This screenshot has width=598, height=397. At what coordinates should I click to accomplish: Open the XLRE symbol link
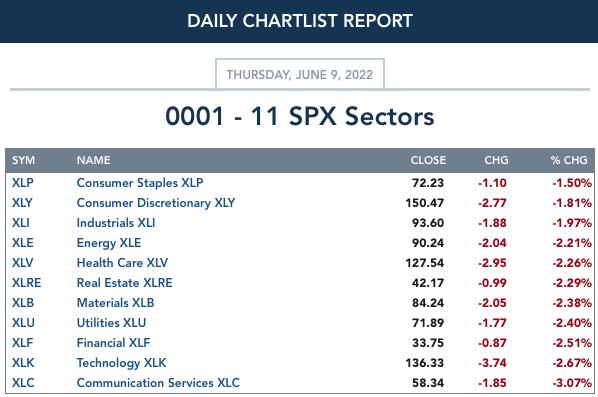tap(26, 283)
